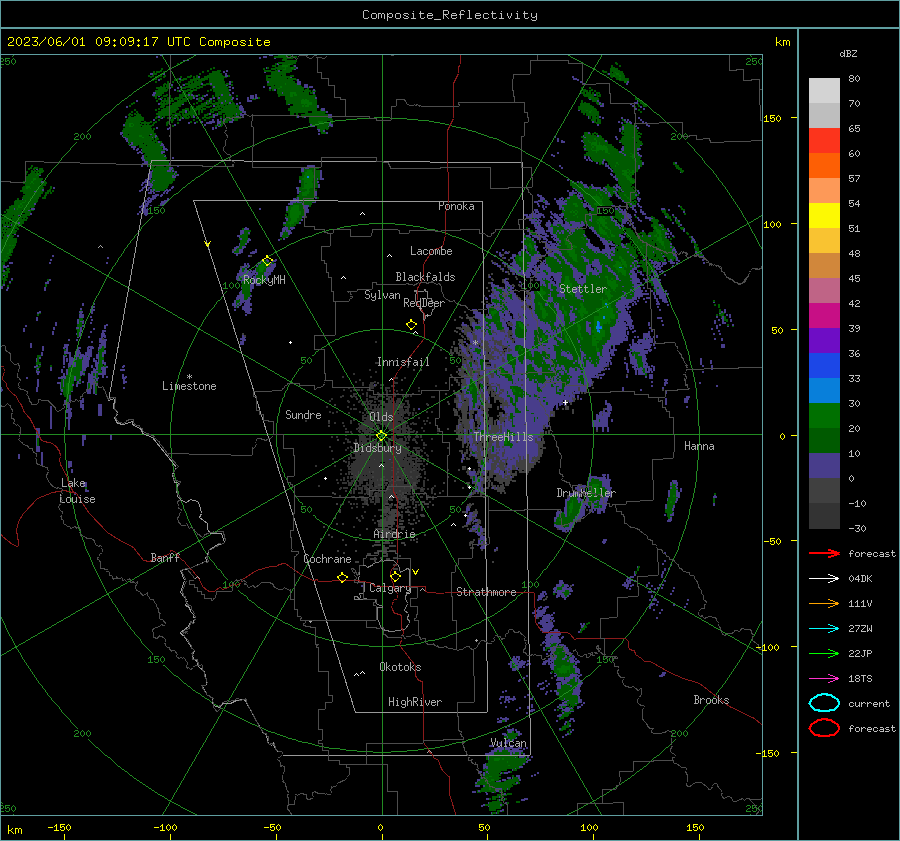Select the 80 dBZ color swatch
900x841 pixels.
(x=824, y=90)
